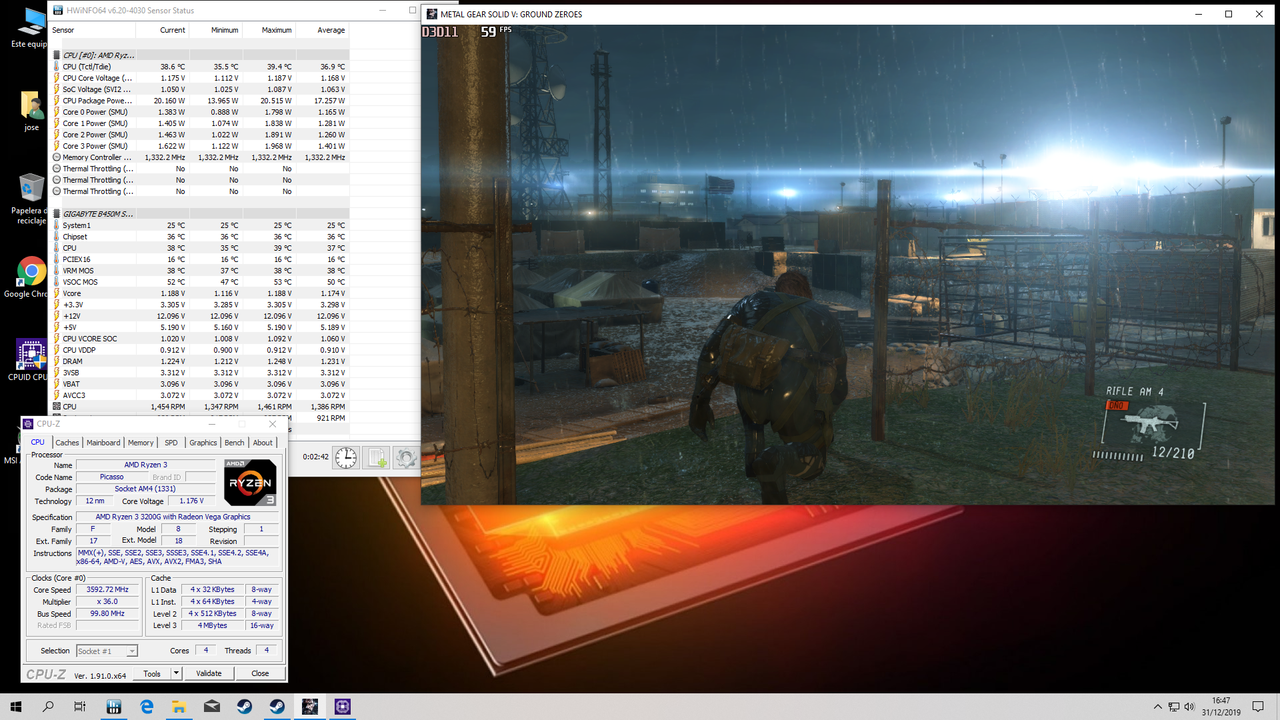Click the Tools button in CPU-Z

pos(152,673)
